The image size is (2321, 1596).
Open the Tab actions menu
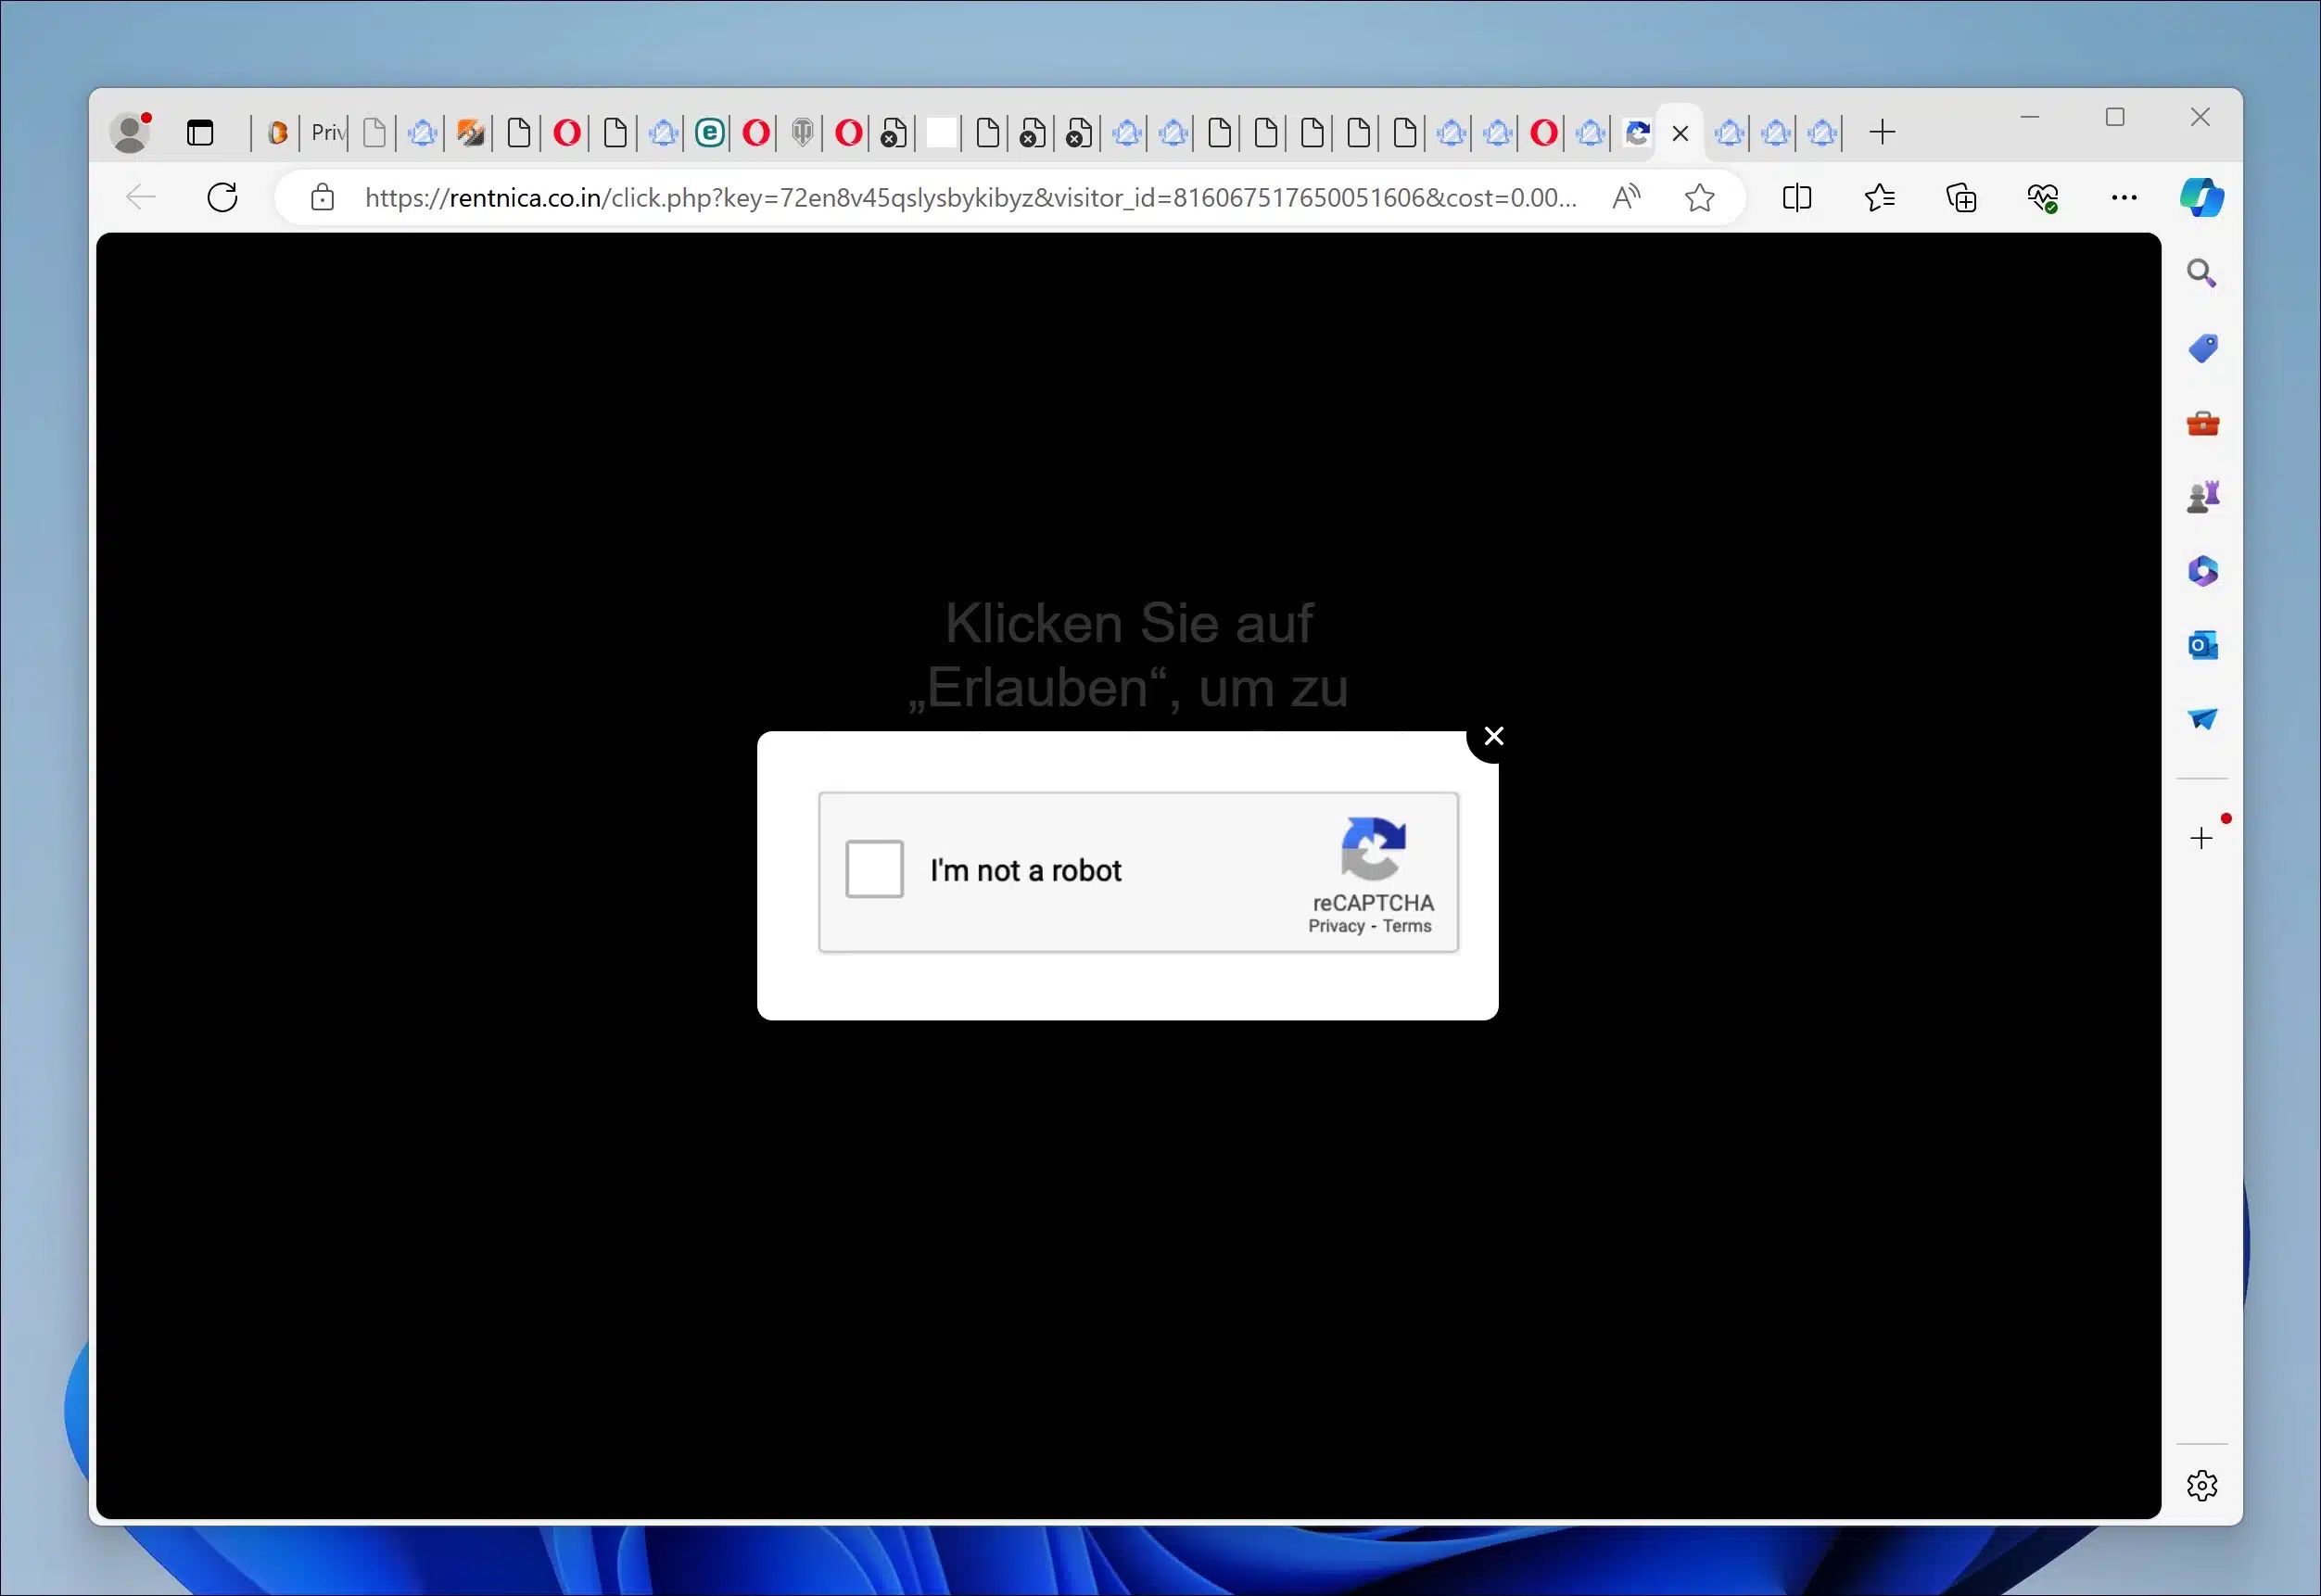click(x=200, y=132)
